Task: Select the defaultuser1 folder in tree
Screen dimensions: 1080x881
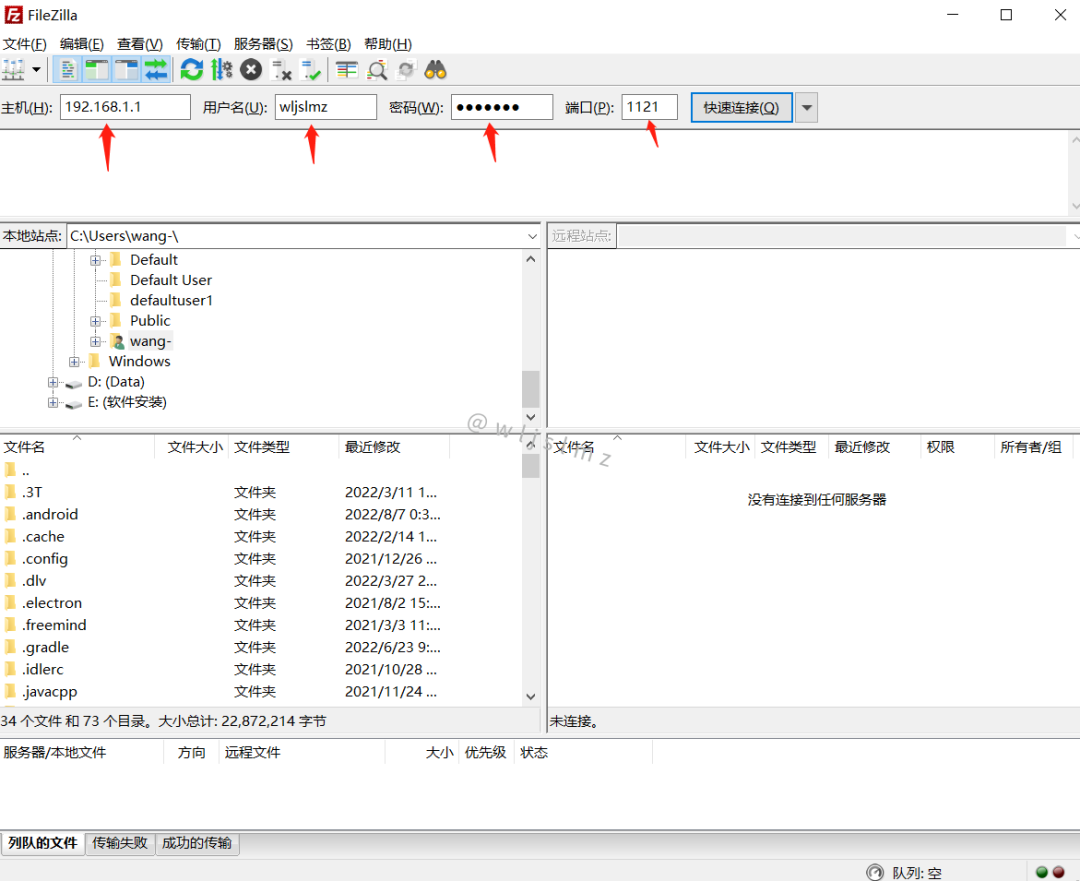Action: (x=172, y=300)
